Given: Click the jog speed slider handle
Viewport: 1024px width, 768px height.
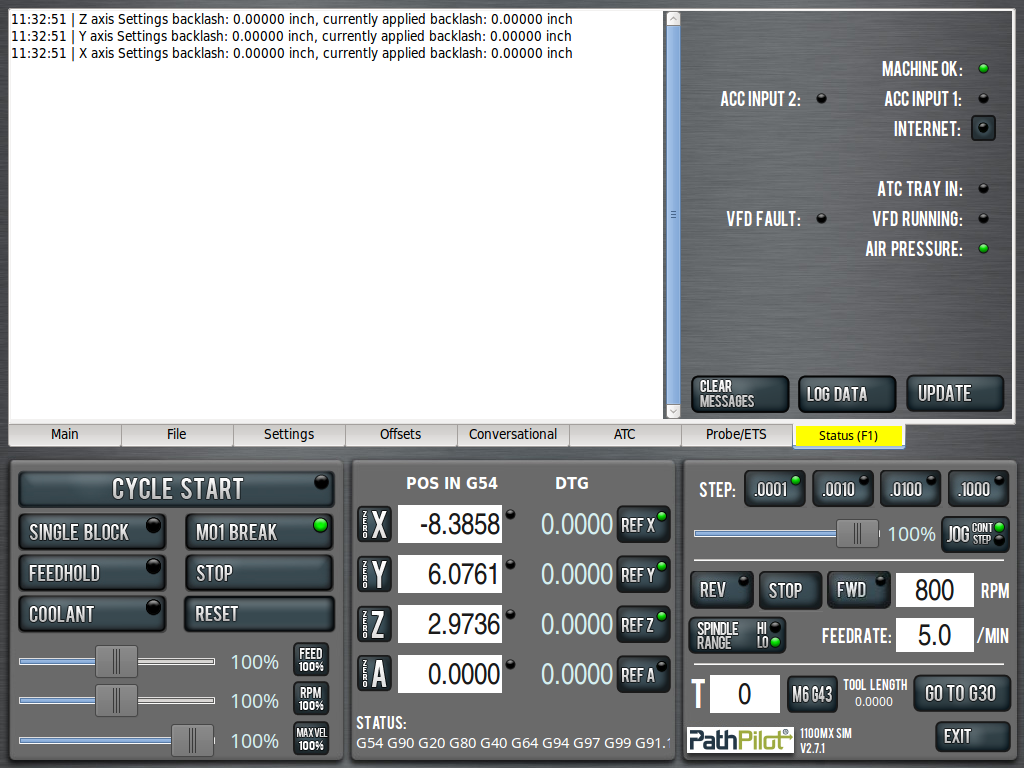Looking at the screenshot, I should tap(857, 534).
